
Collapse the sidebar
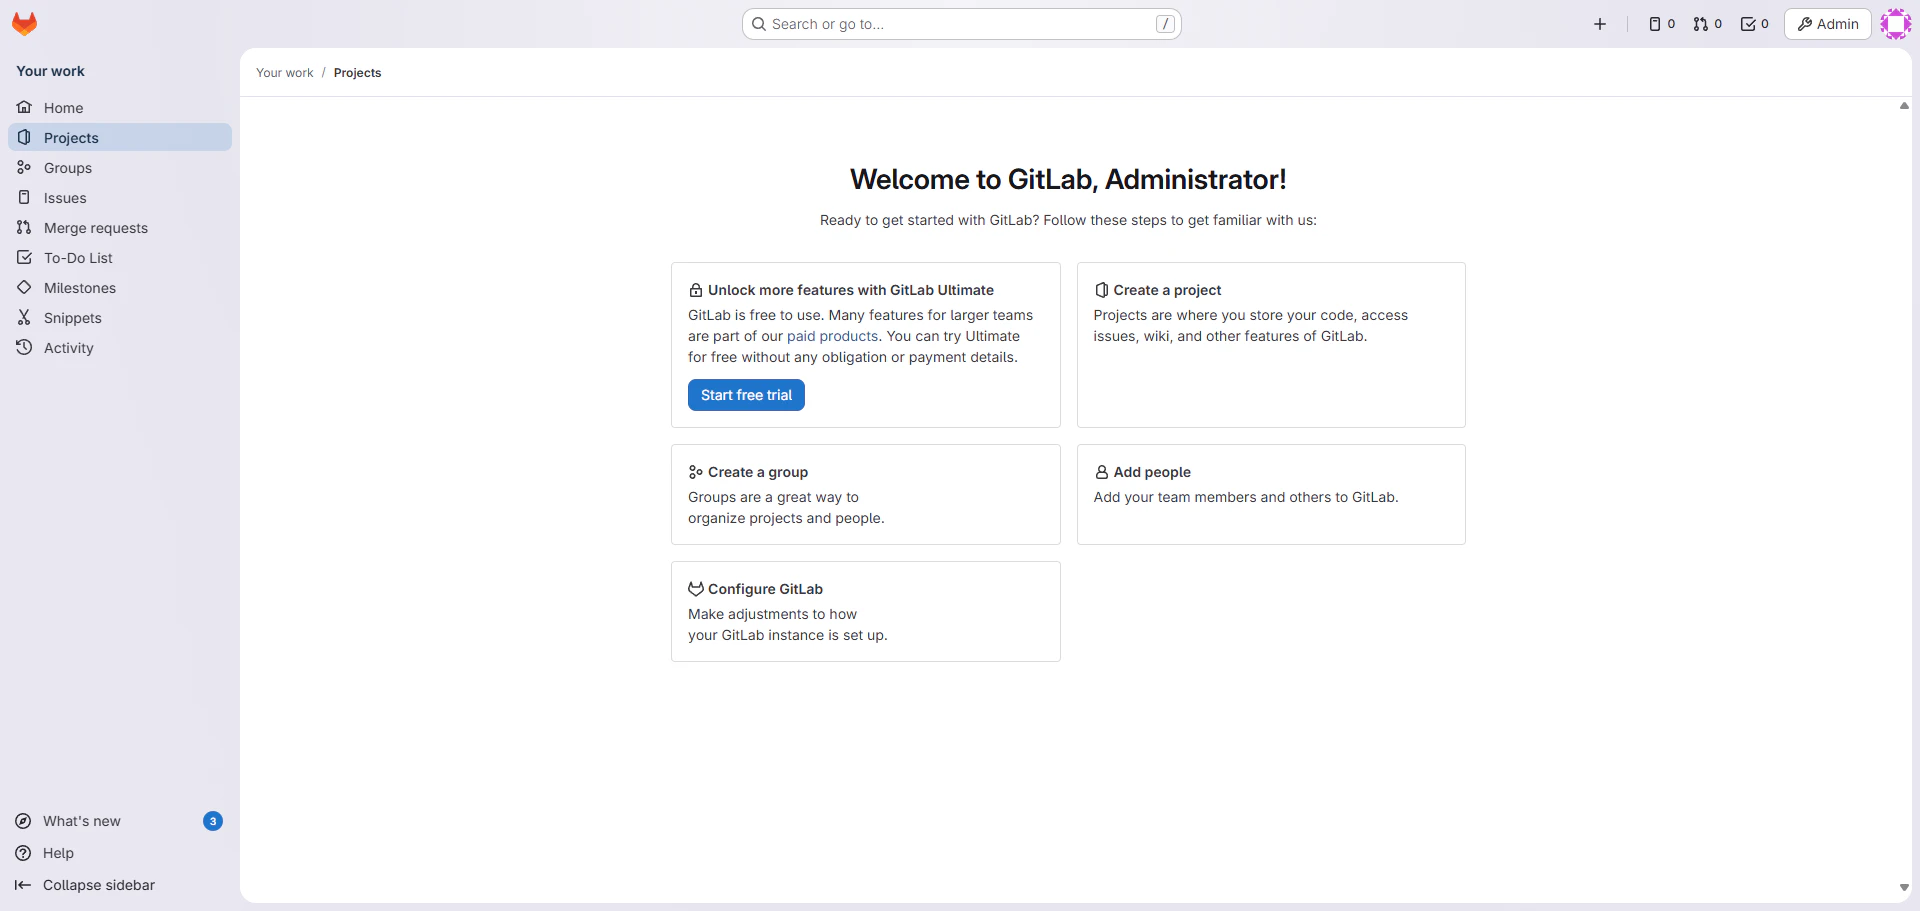point(98,885)
